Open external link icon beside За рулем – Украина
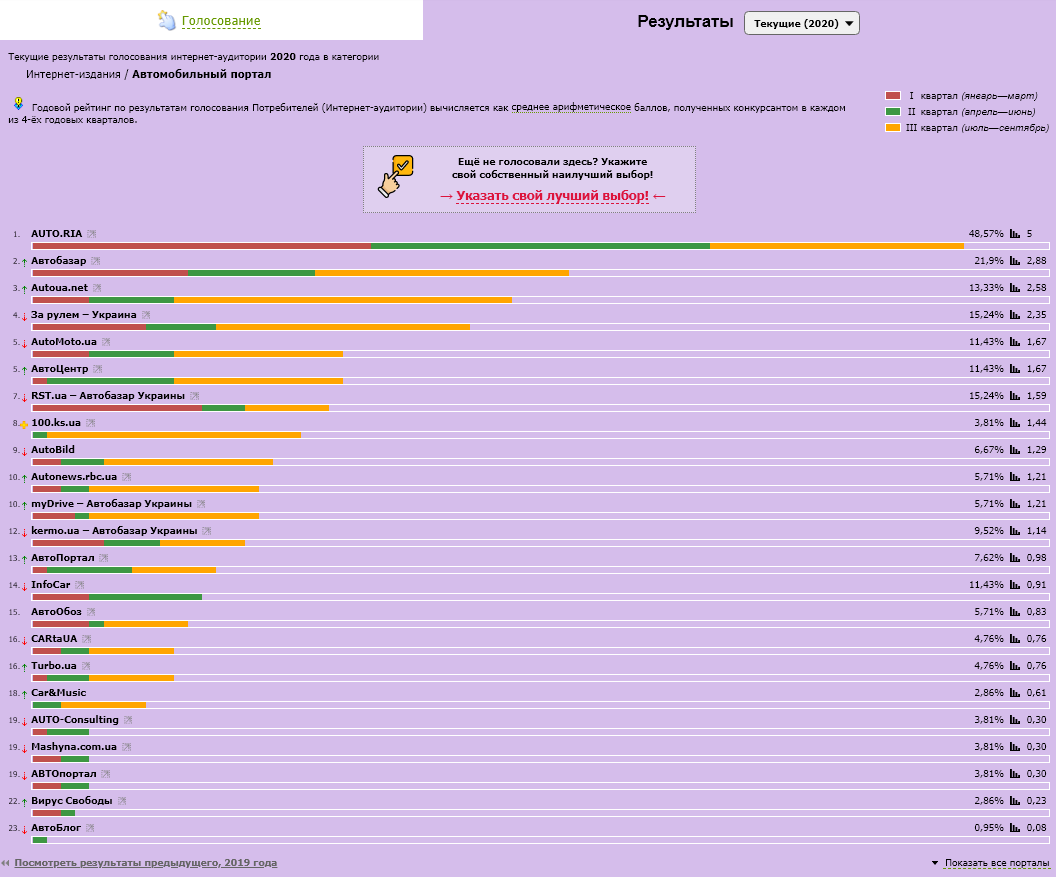1056x877 pixels. pos(146,315)
